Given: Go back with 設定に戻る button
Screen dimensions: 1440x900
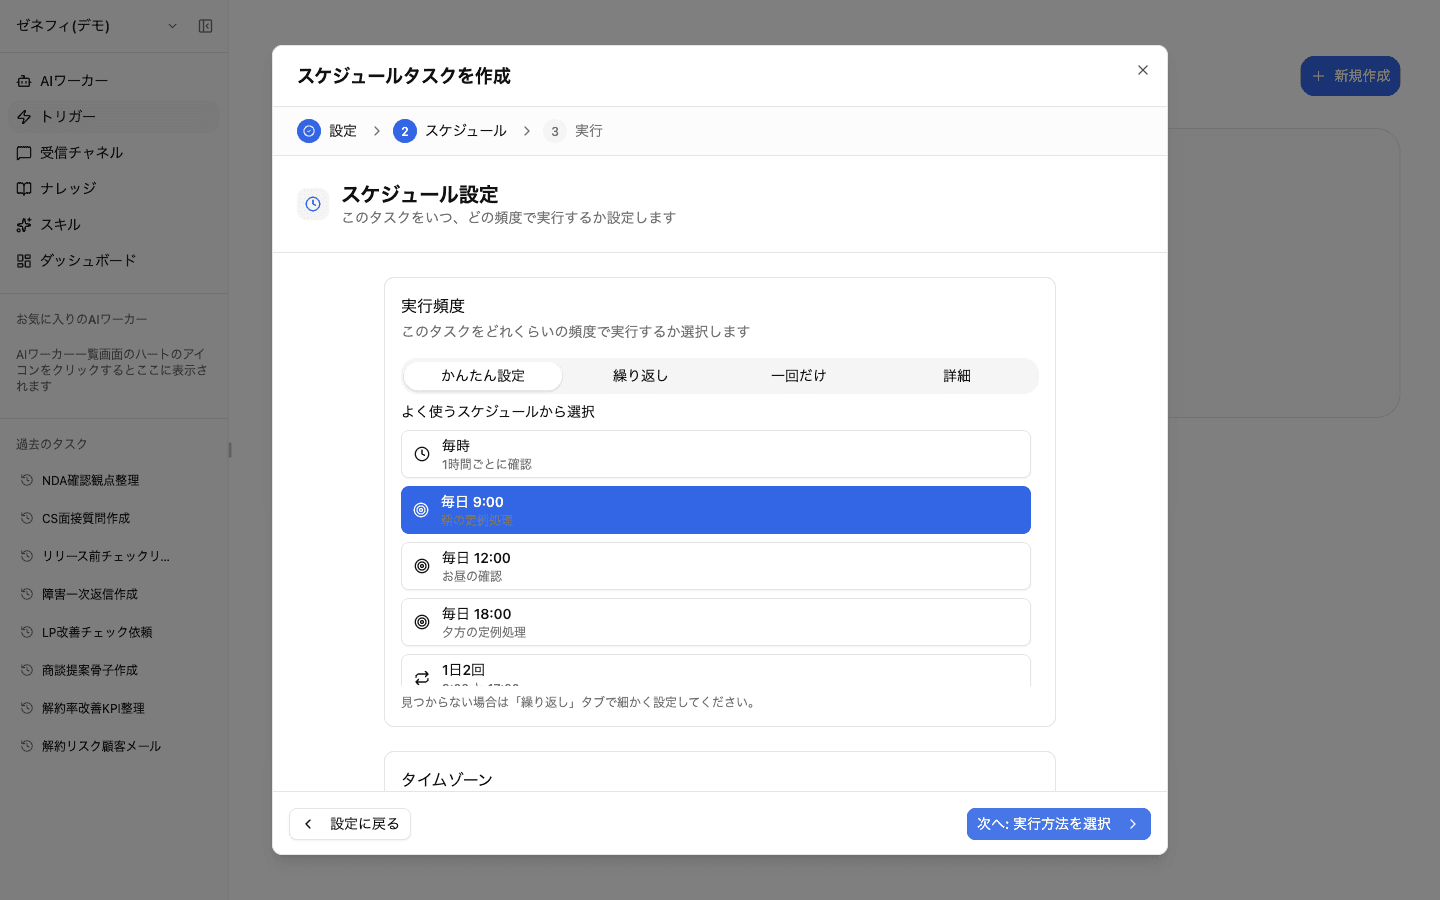Looking at the screenshot, I should (350, 824).
